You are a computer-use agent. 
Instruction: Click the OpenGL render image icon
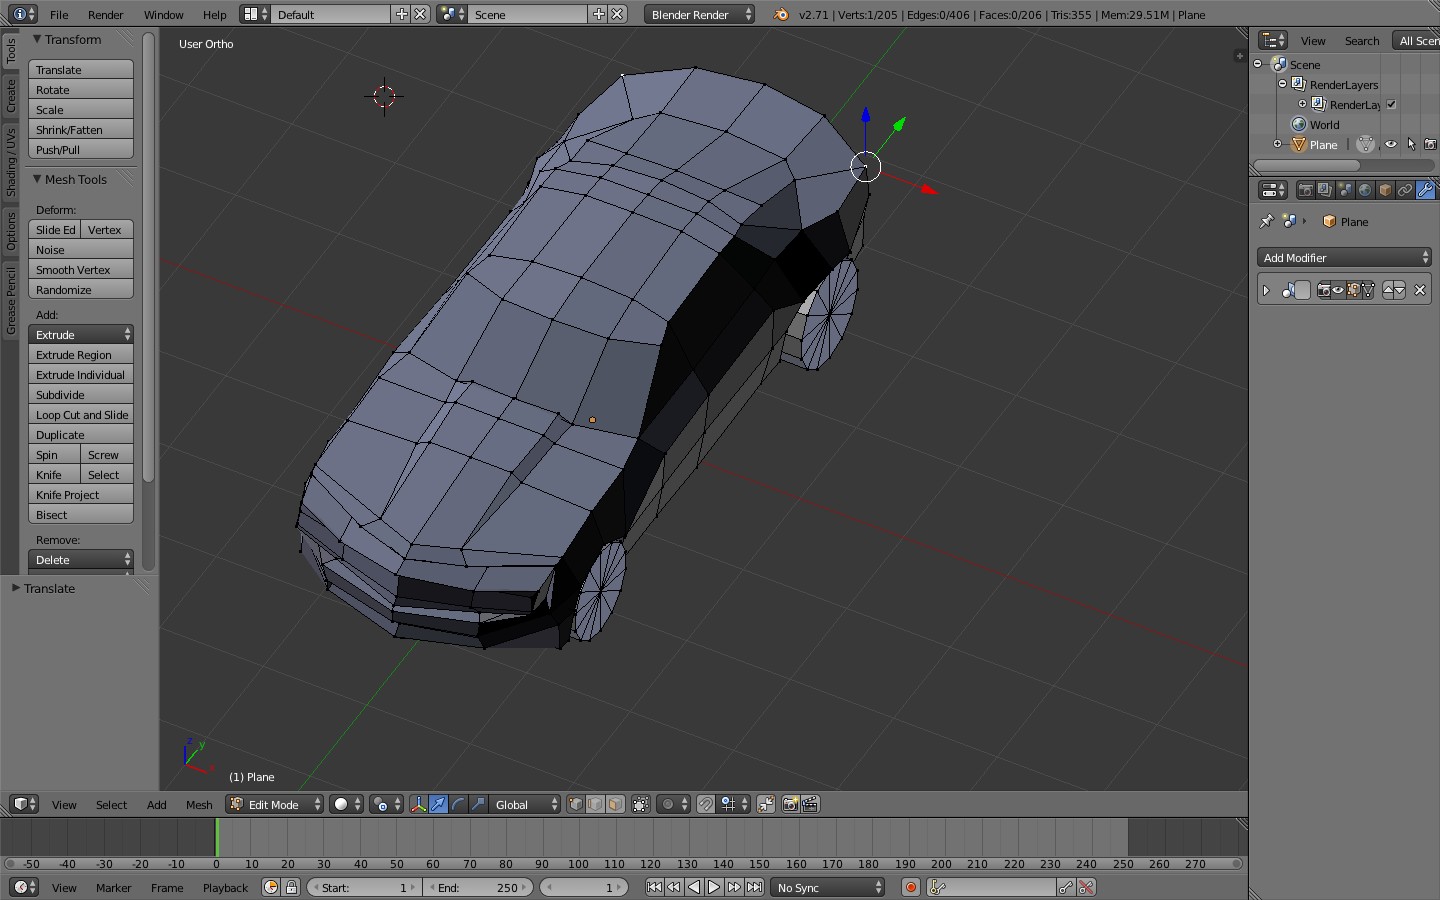click(790, 804)
